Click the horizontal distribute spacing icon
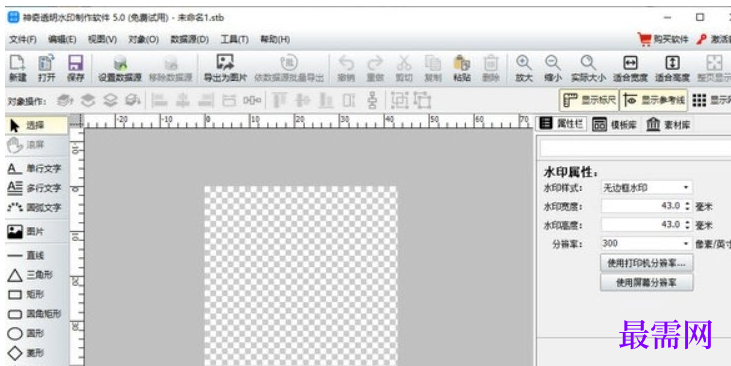The width and height of the screenshot is (731, 366). pyautogui.click(x=252, y=100)
